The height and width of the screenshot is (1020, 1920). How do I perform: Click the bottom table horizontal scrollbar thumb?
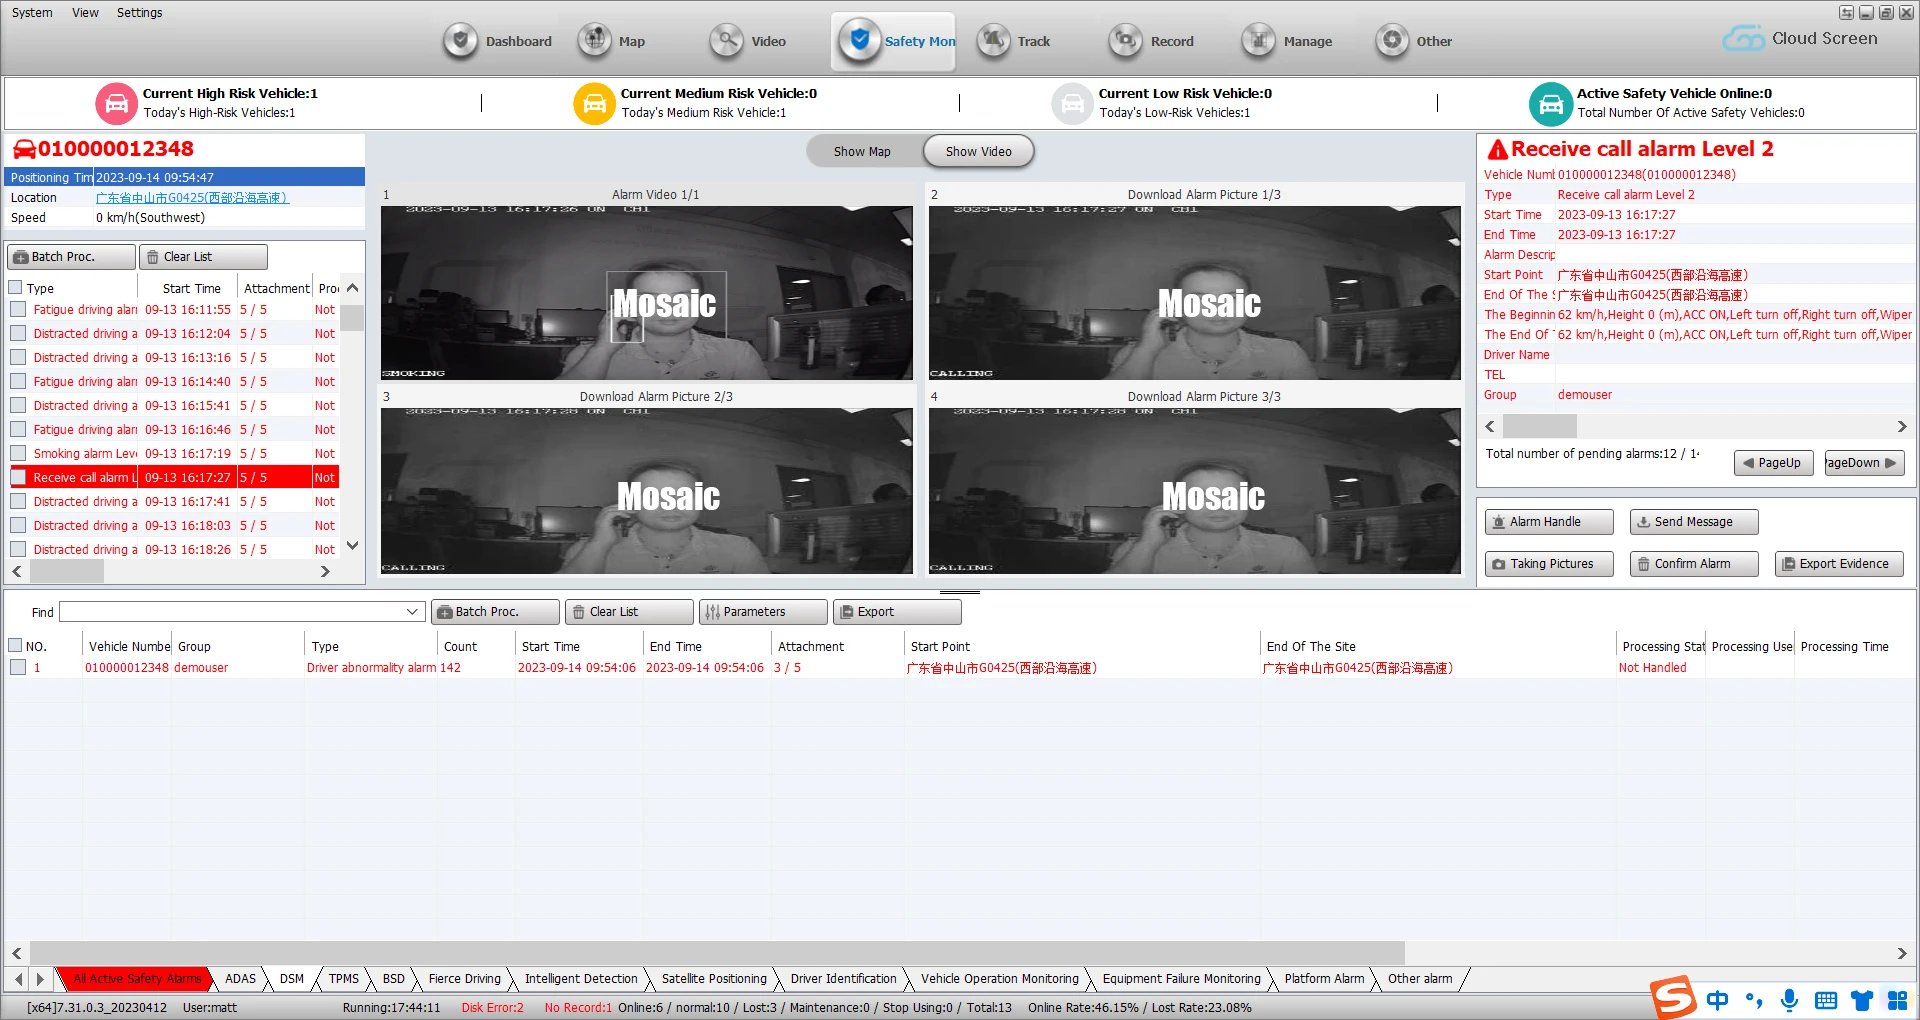pyautogui.click(x=717, y=953)
